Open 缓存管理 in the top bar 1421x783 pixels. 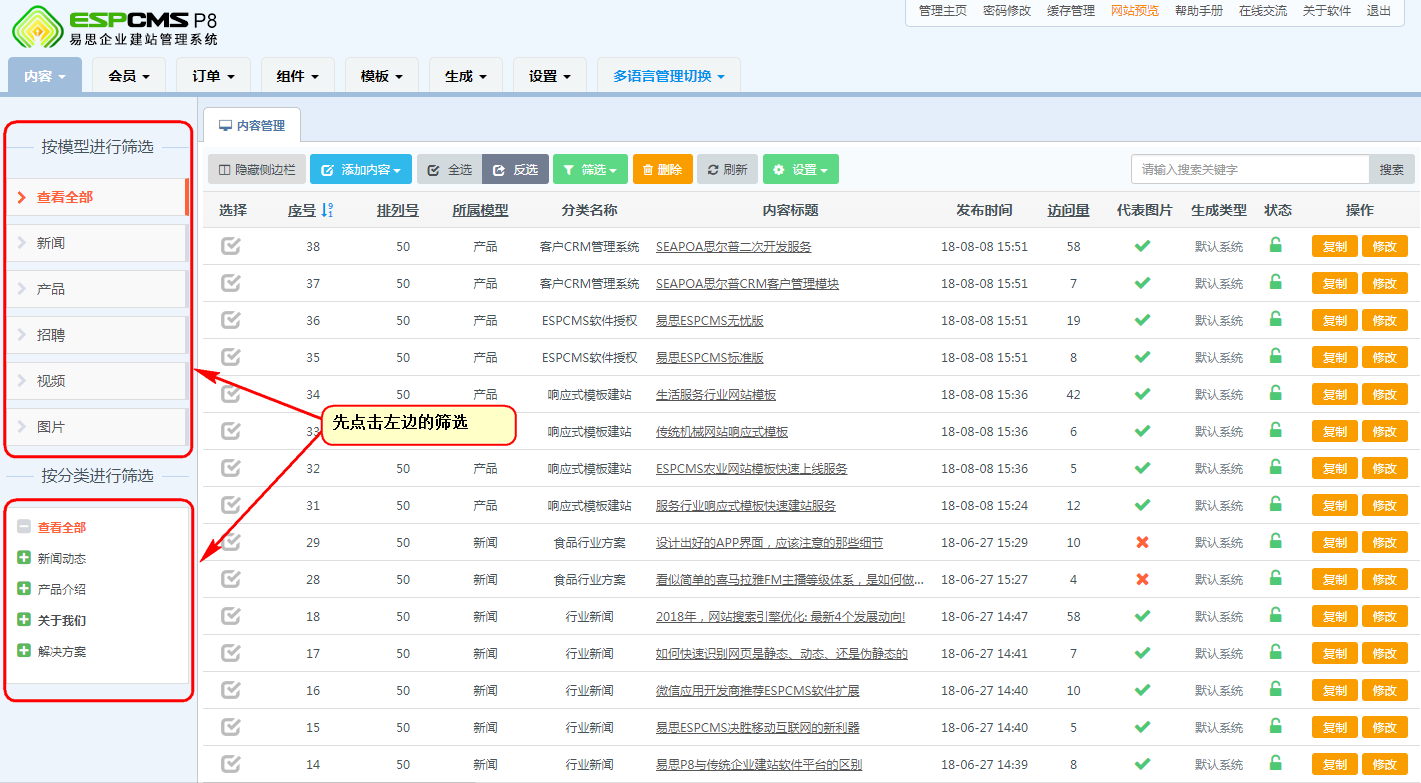[x=1071, y=11]
